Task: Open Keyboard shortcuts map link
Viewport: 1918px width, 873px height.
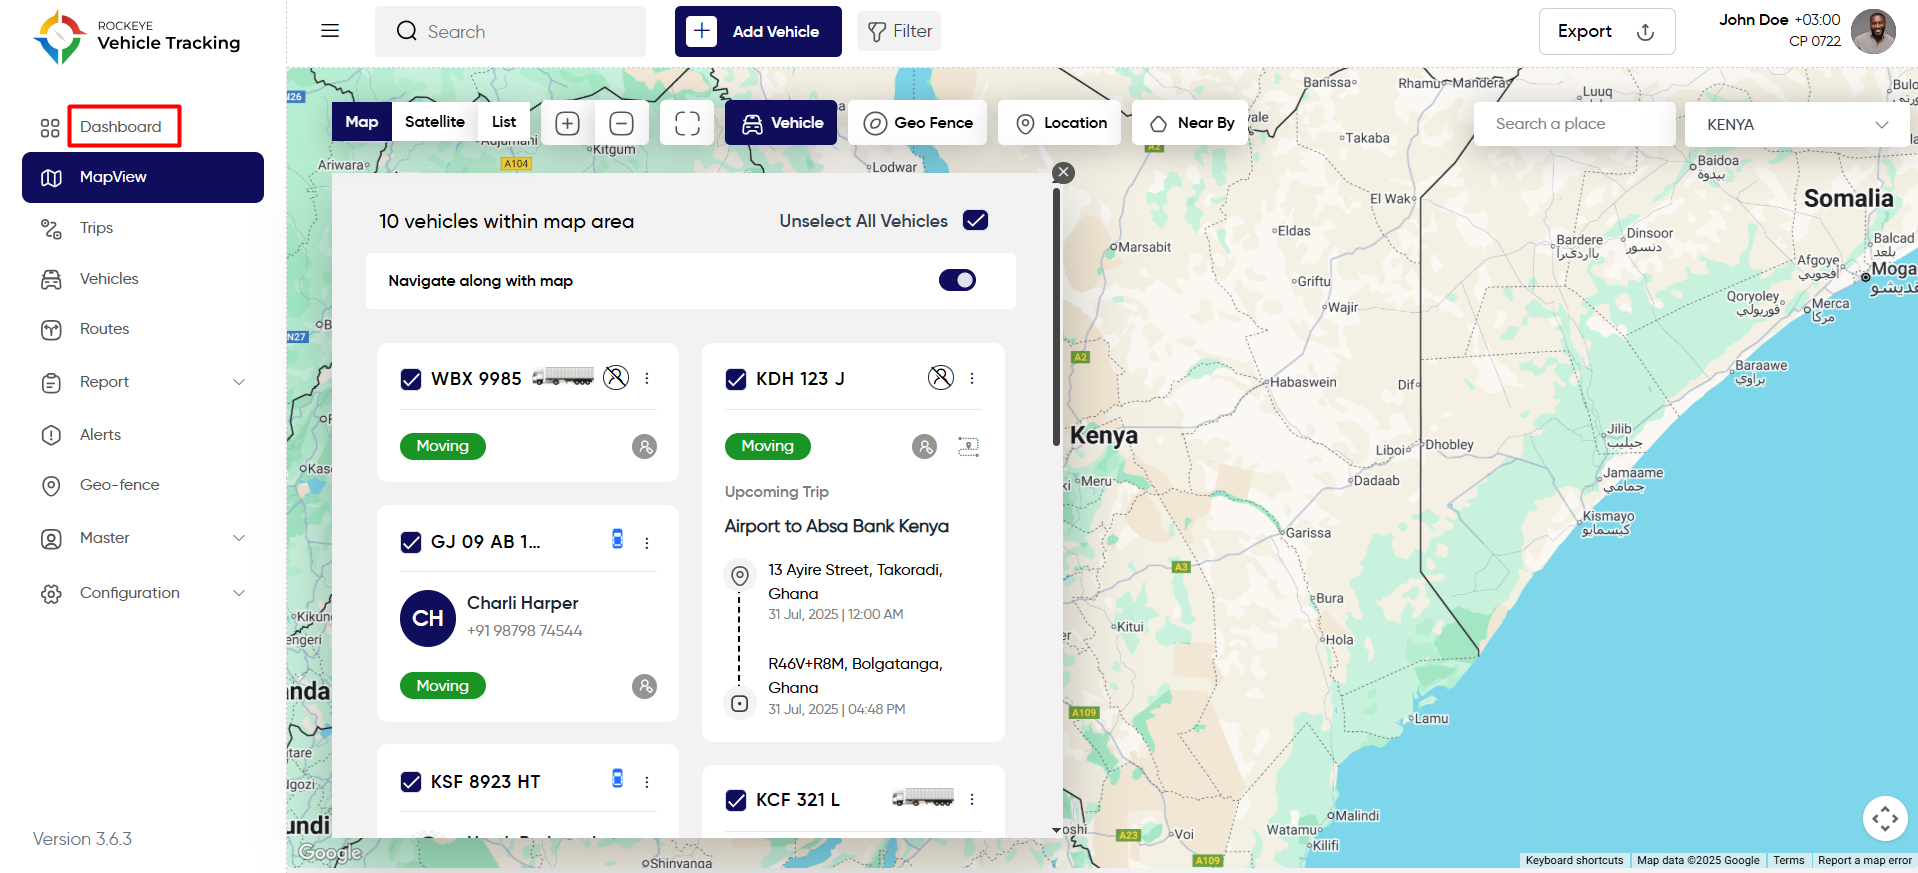Action: (x=1574, y=860)
